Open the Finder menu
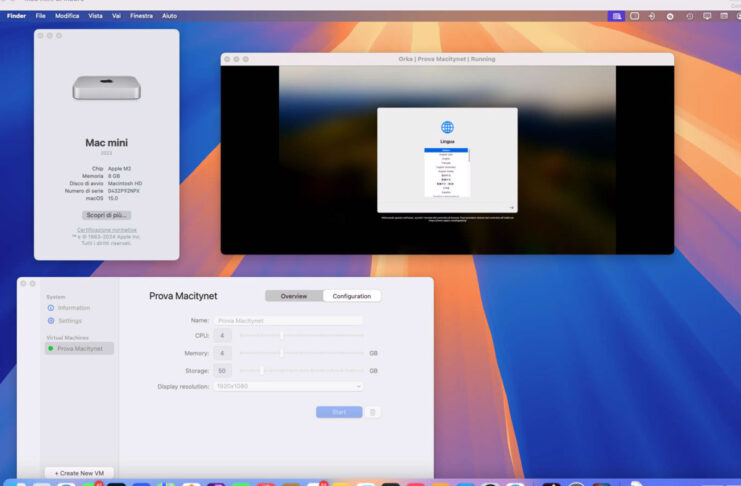 click(16, 16)
